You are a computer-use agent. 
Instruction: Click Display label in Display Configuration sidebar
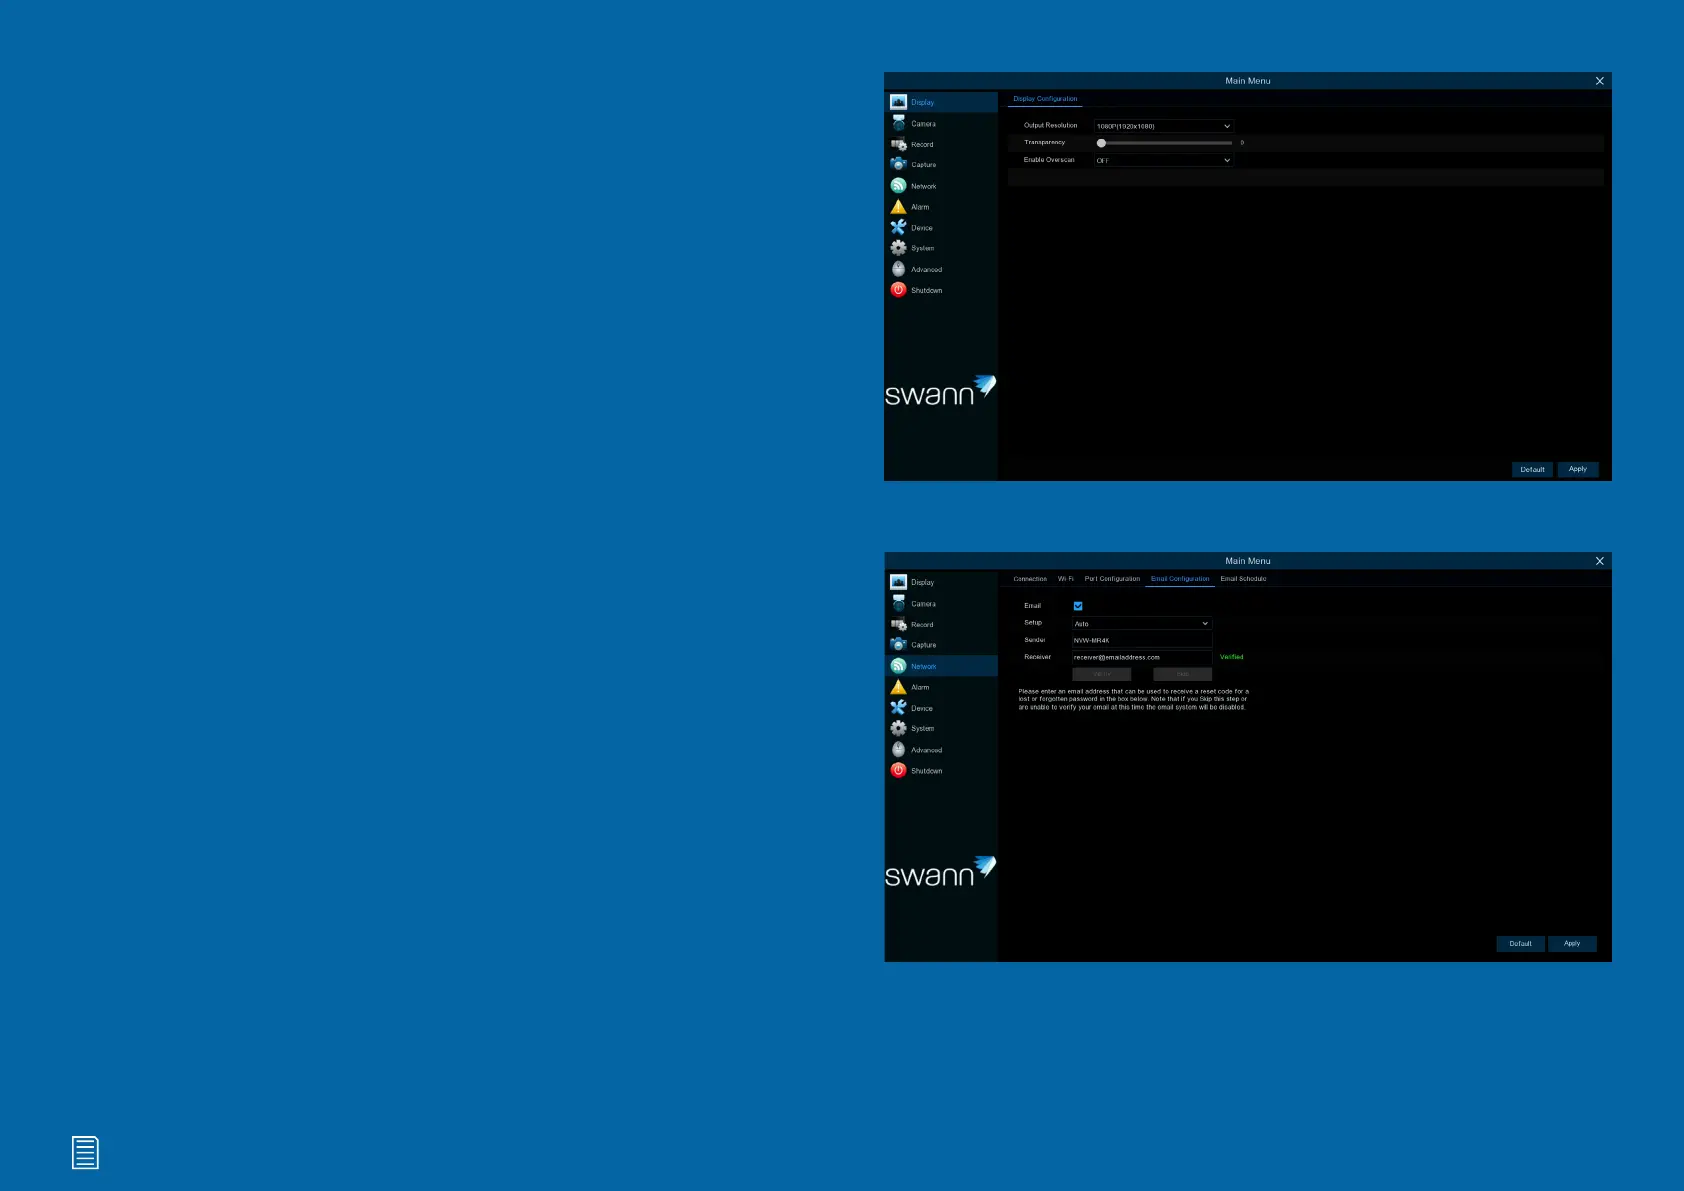point(922,102)
